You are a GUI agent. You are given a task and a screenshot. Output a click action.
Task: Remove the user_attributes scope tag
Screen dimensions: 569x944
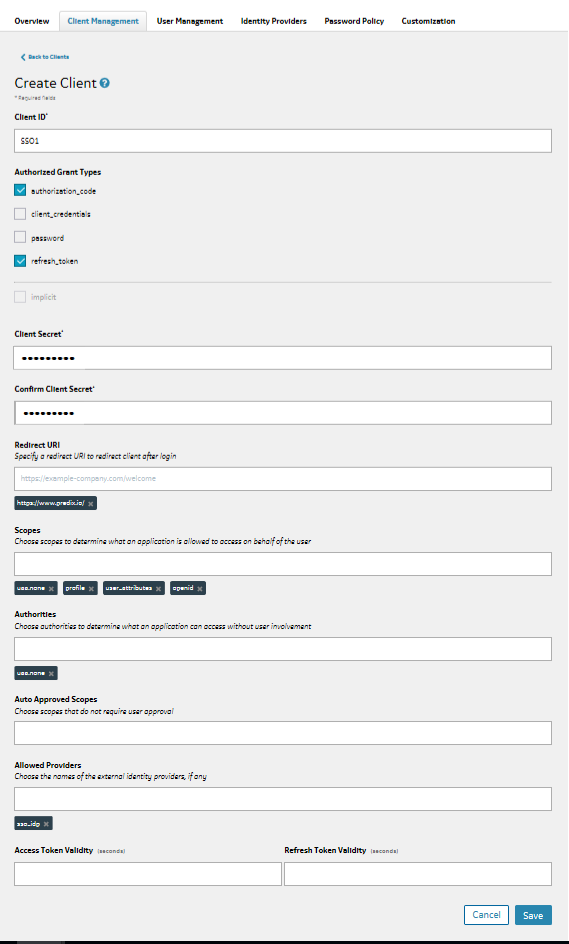(x=158, y=589)
